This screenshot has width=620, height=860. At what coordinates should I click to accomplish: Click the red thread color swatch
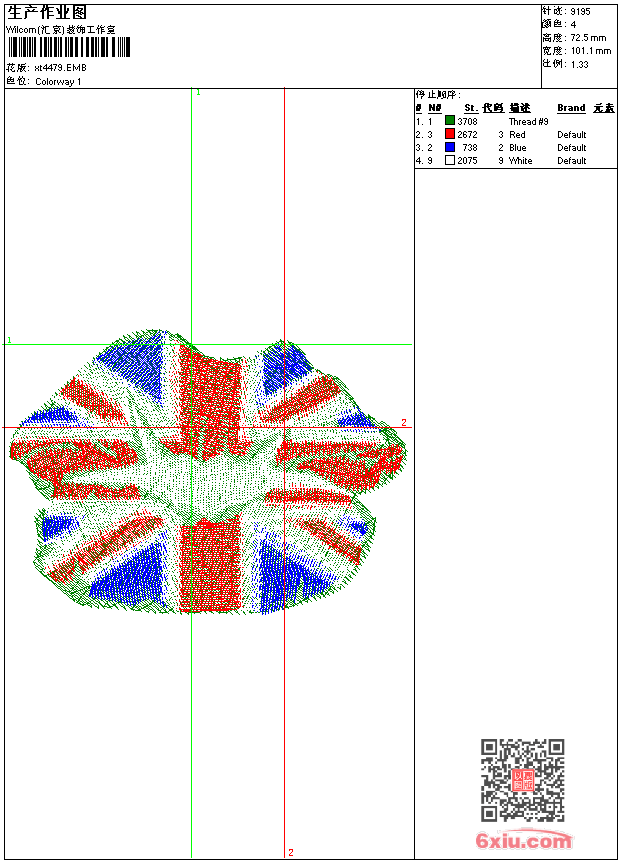pyautogui.click(x=450, y=134)
